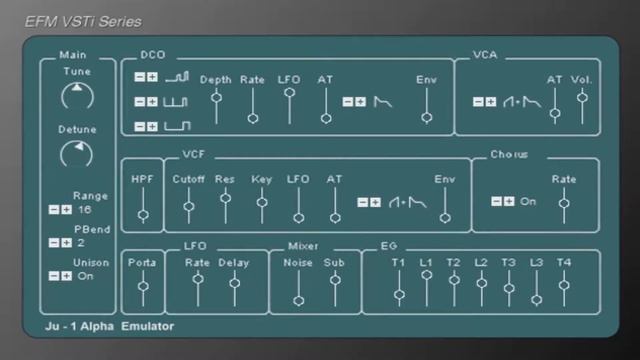Turn Chorus off with minus button
Image resolution: width=640 pixels, height=360 pixels.
[496, 201]
